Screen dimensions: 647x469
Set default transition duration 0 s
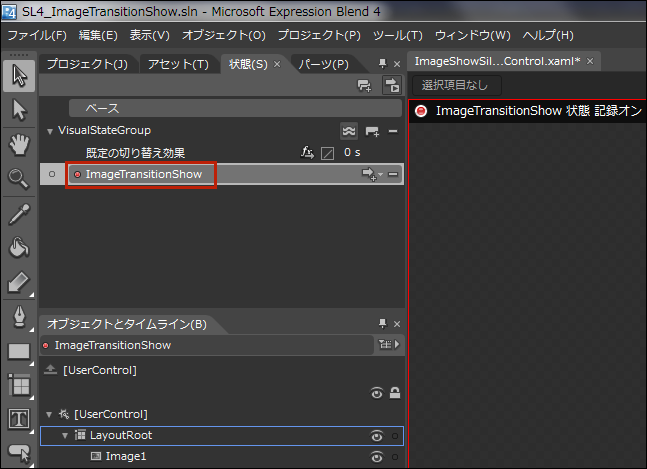352,153
